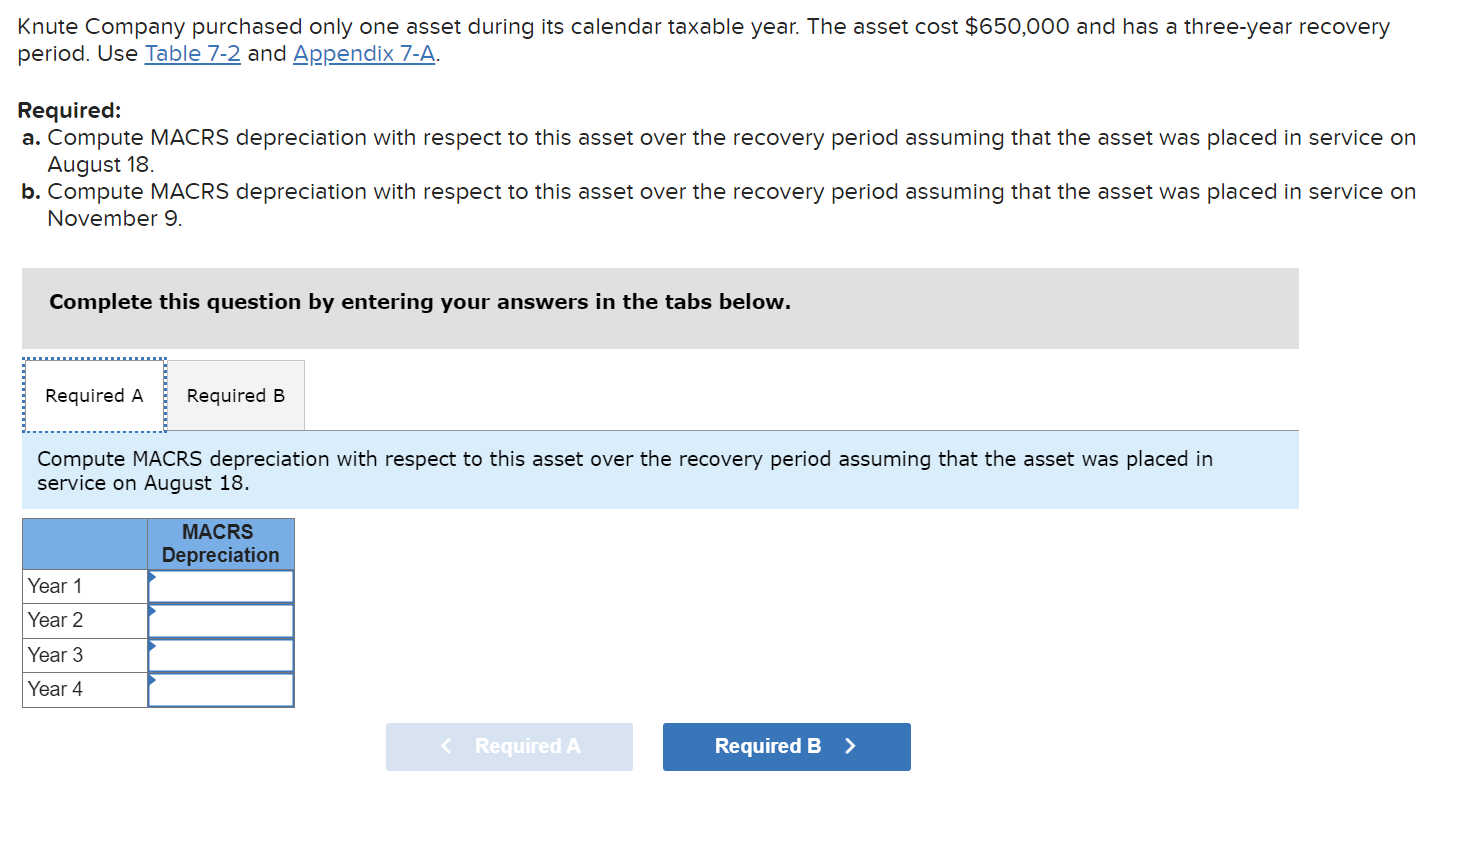
Task: Click the MACRS Depreciation column header
Action: pyautogui.click(x=220, y=543)
